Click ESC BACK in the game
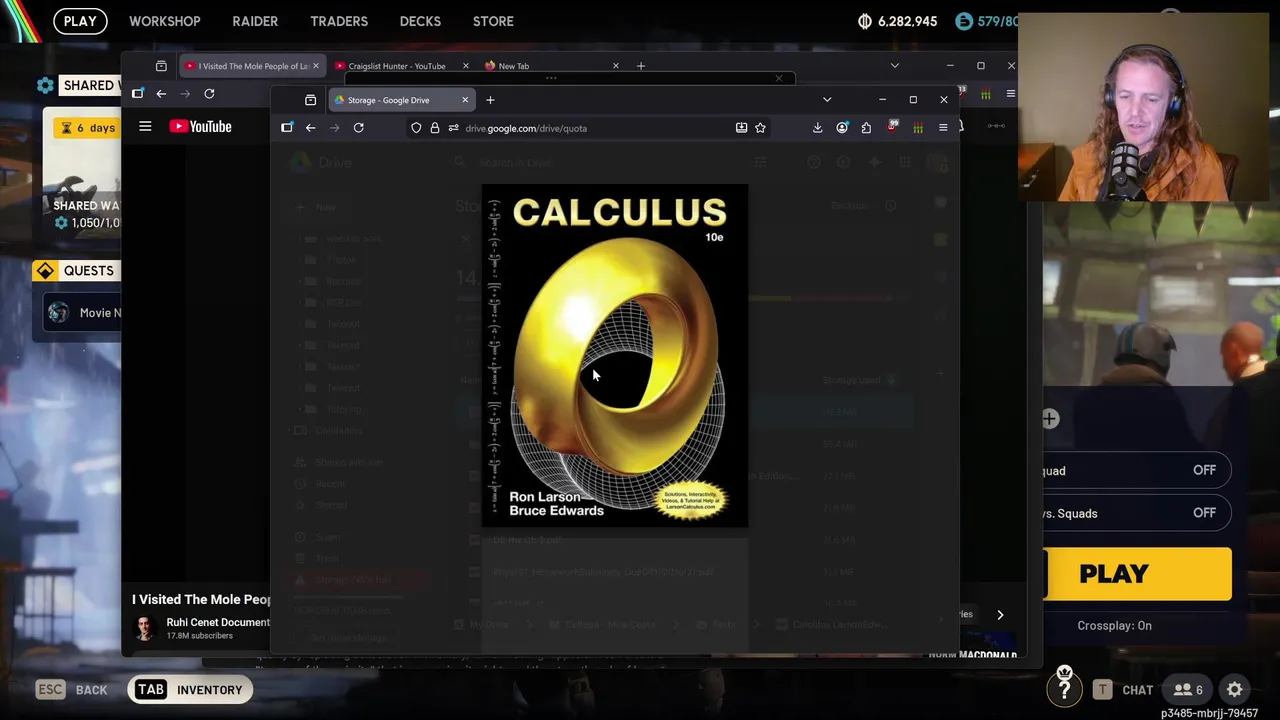The width and height of the screenshot is (1280, 720). (x=72, y=690)
